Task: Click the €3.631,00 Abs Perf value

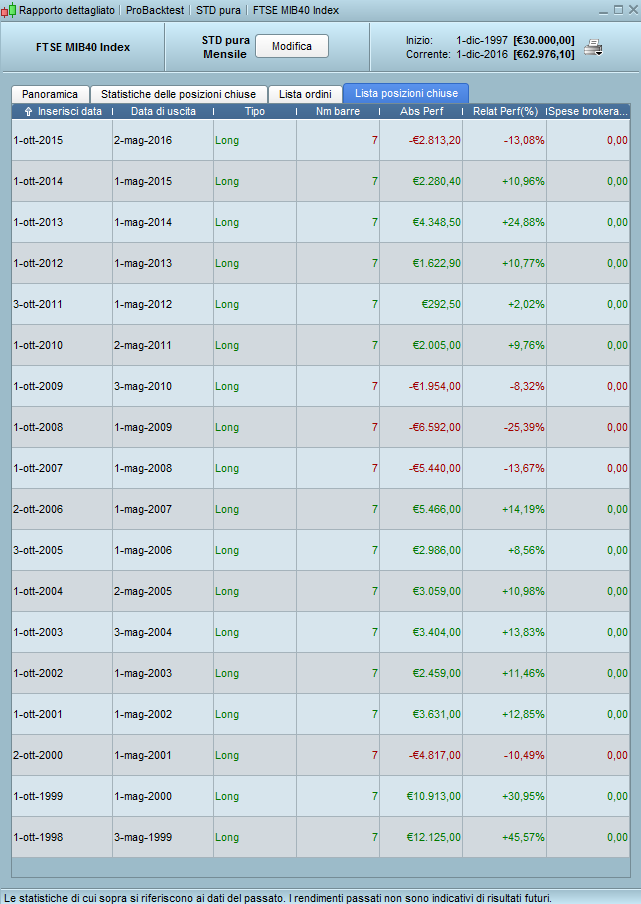Action: (x=436, y=713)
